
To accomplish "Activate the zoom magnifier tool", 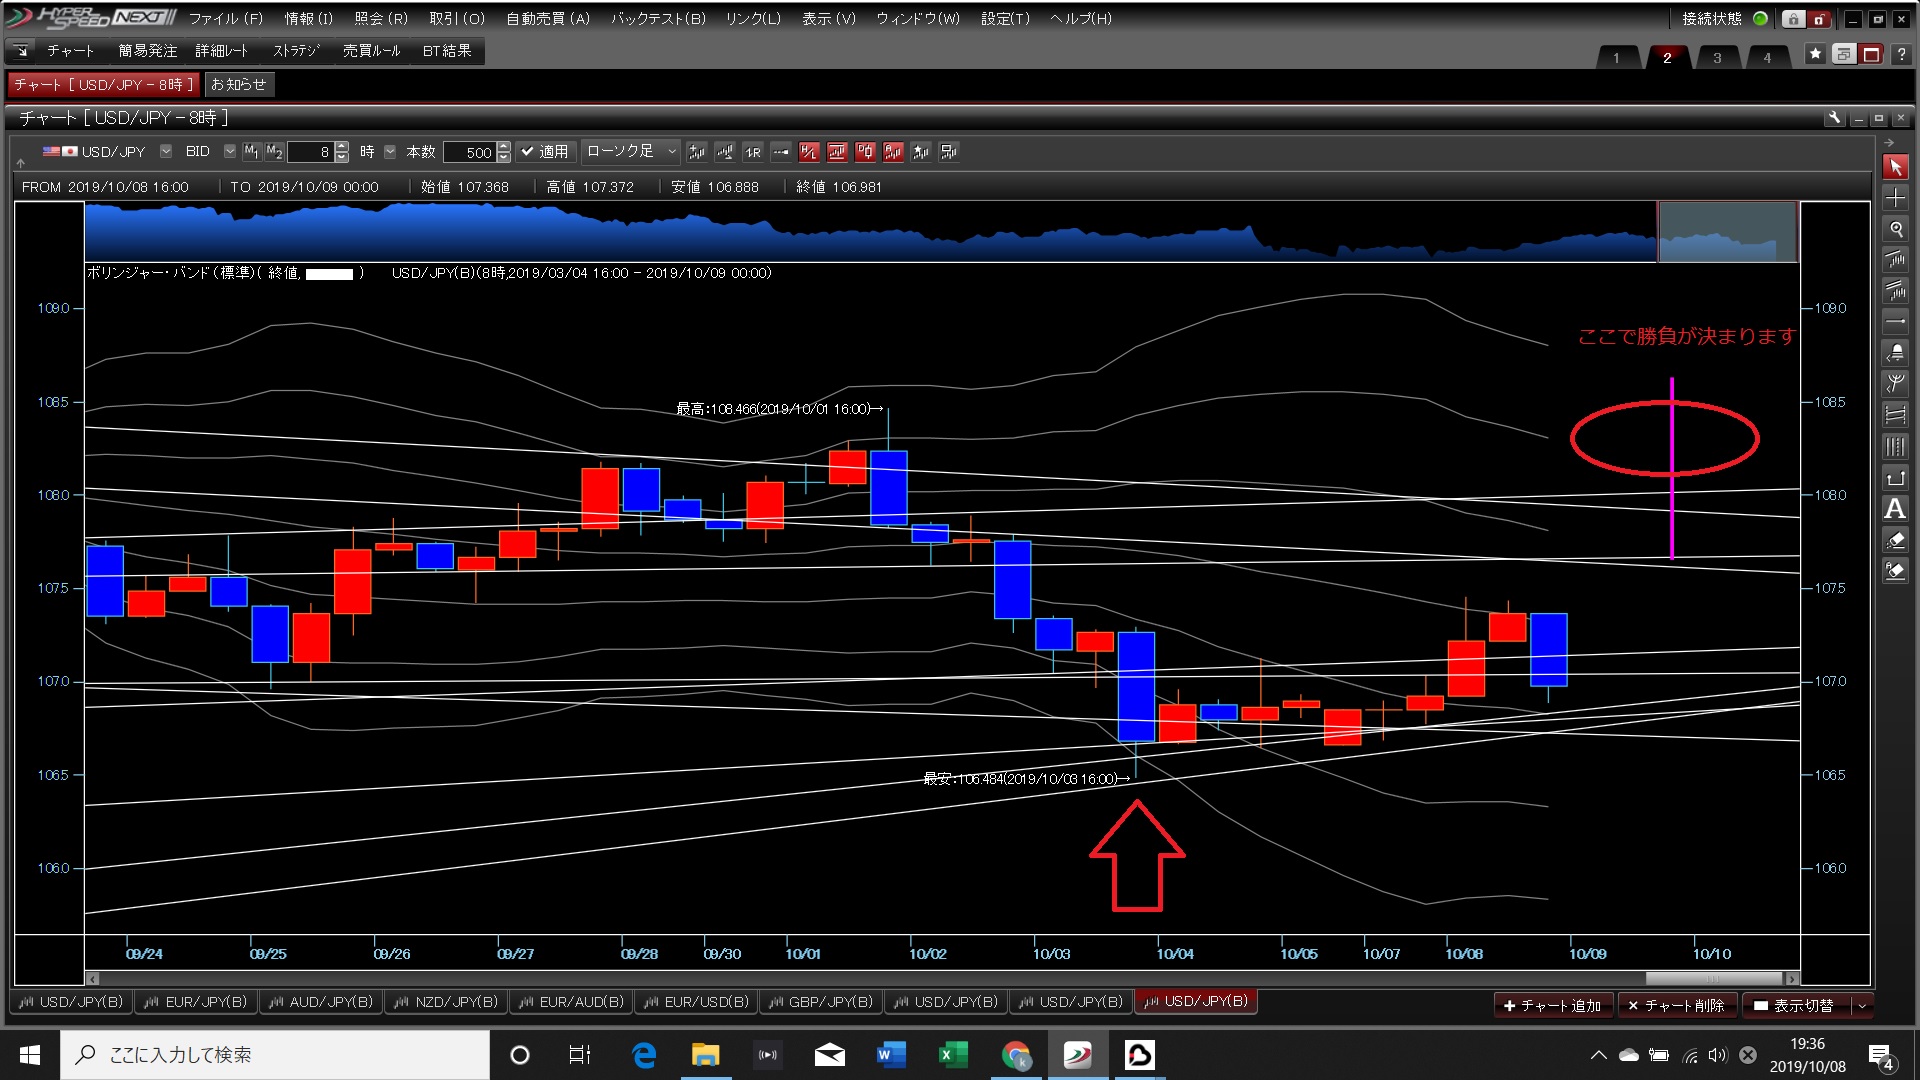I will pyautogui.click(x=1895, y=229).
